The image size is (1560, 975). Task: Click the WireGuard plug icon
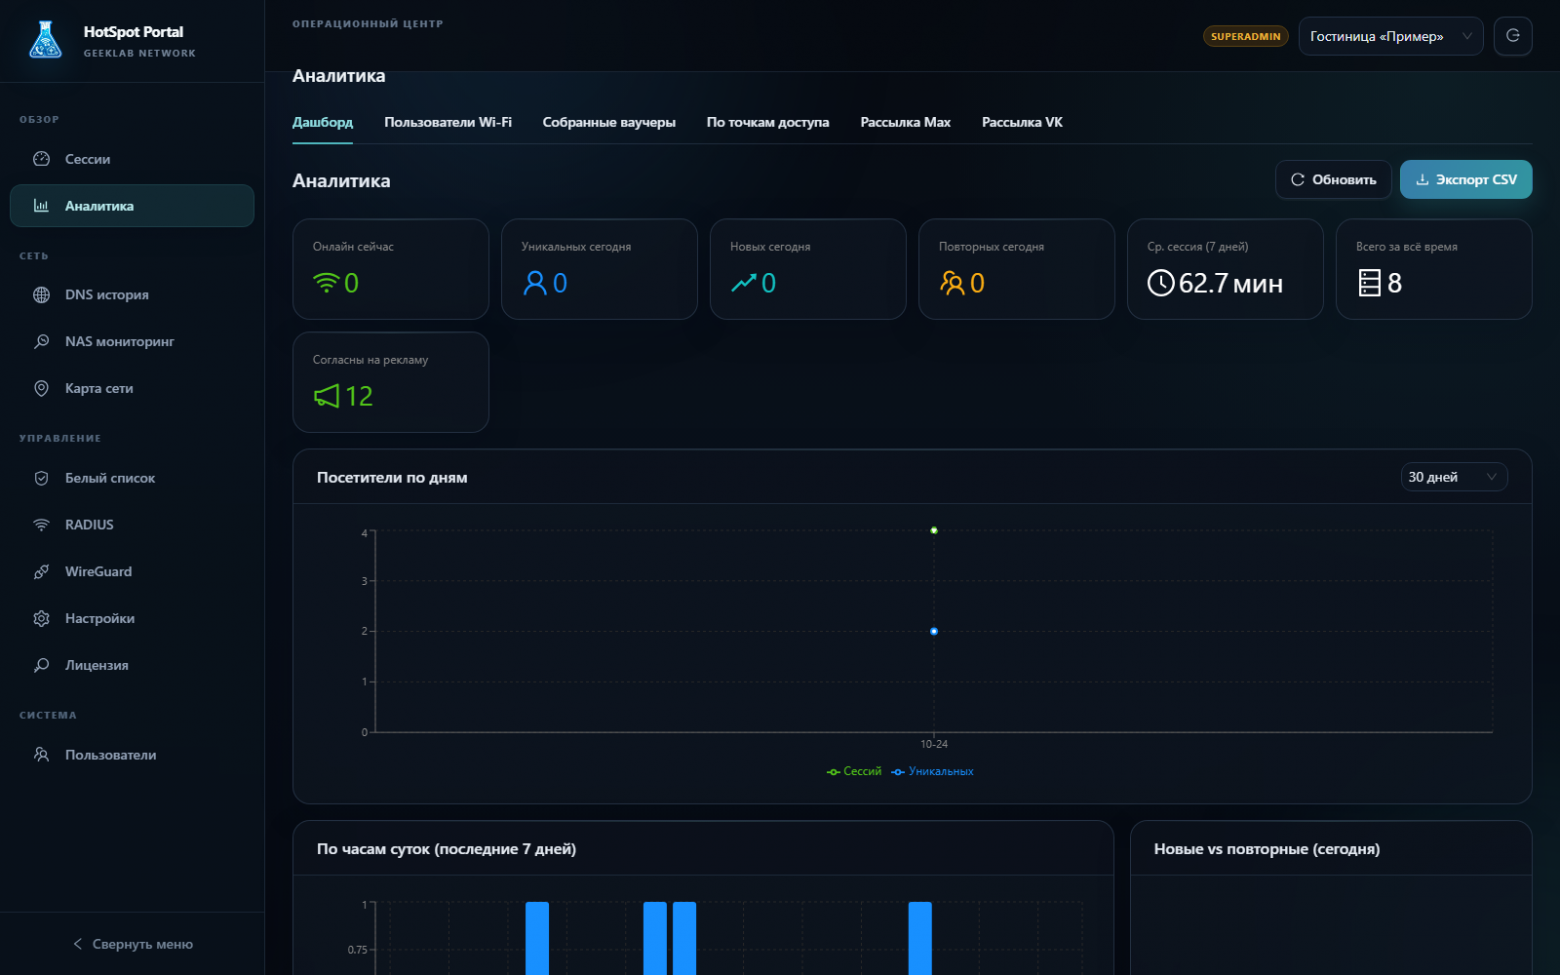tap(41, 571)
